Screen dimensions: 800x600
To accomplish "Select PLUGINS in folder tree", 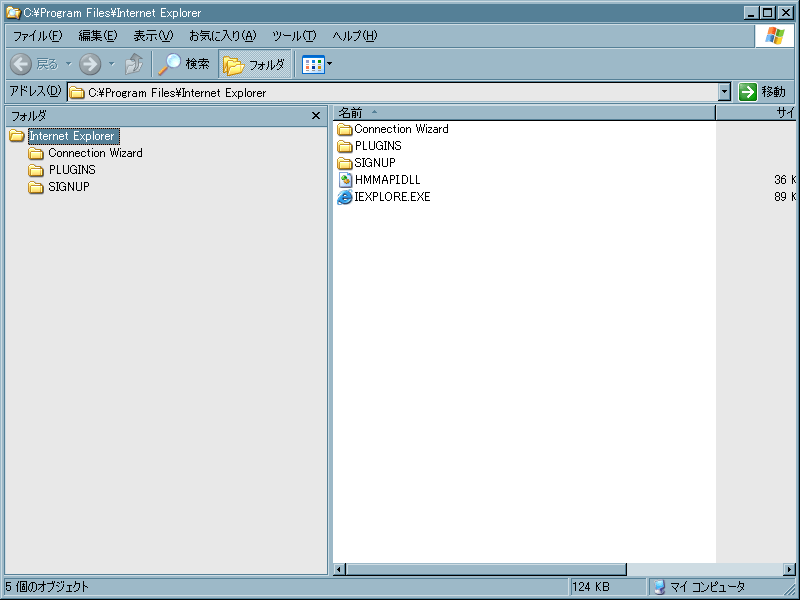I will click(x=72, y=170).
